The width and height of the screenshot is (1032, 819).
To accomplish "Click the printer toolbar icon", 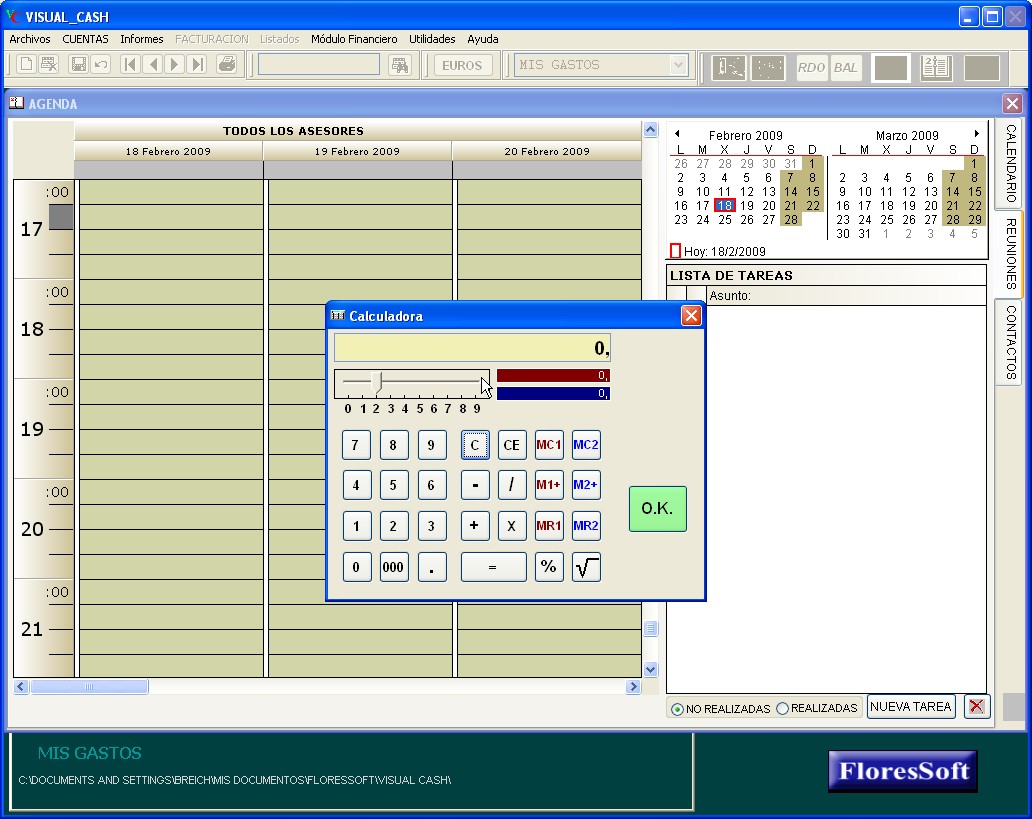I will [226, 65].
